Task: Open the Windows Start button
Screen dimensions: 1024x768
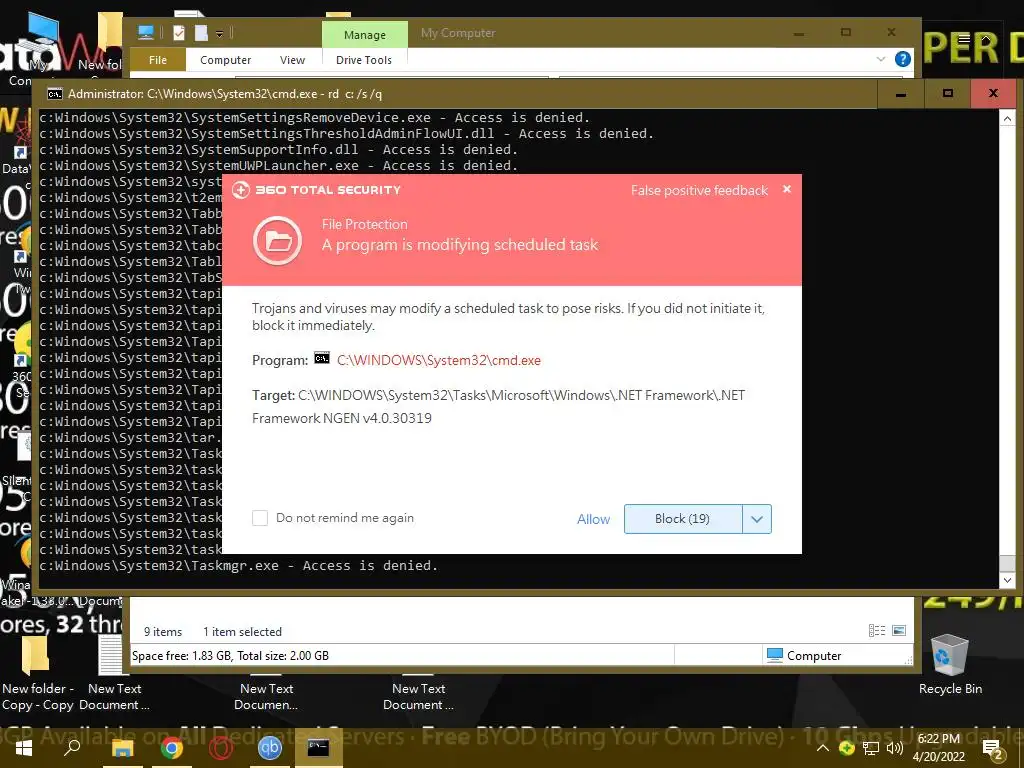Action: click(x=24, y=748)
